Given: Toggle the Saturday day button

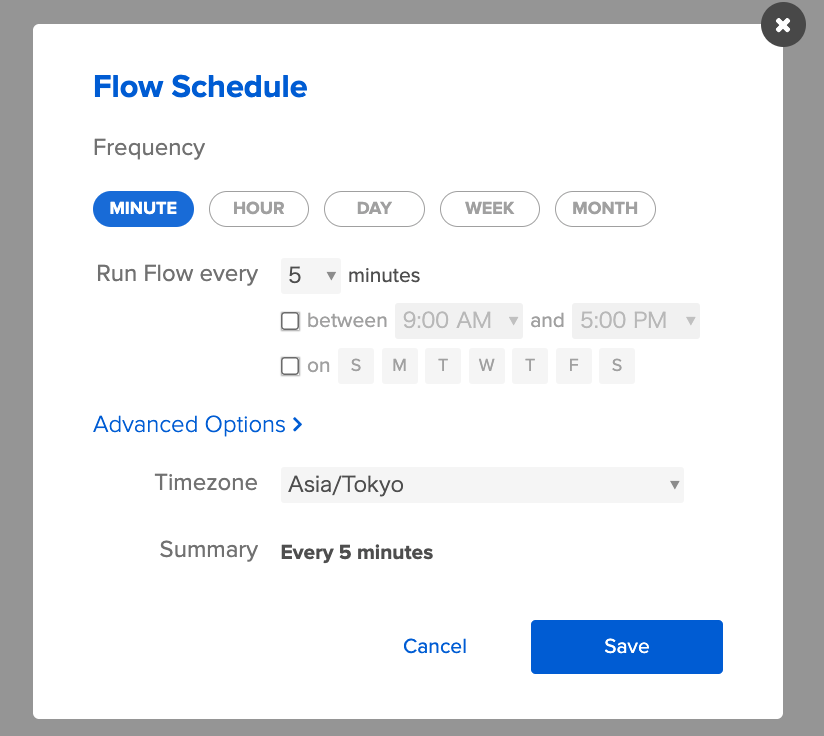Looking at the screenshot, I should [x=617, y=366].
